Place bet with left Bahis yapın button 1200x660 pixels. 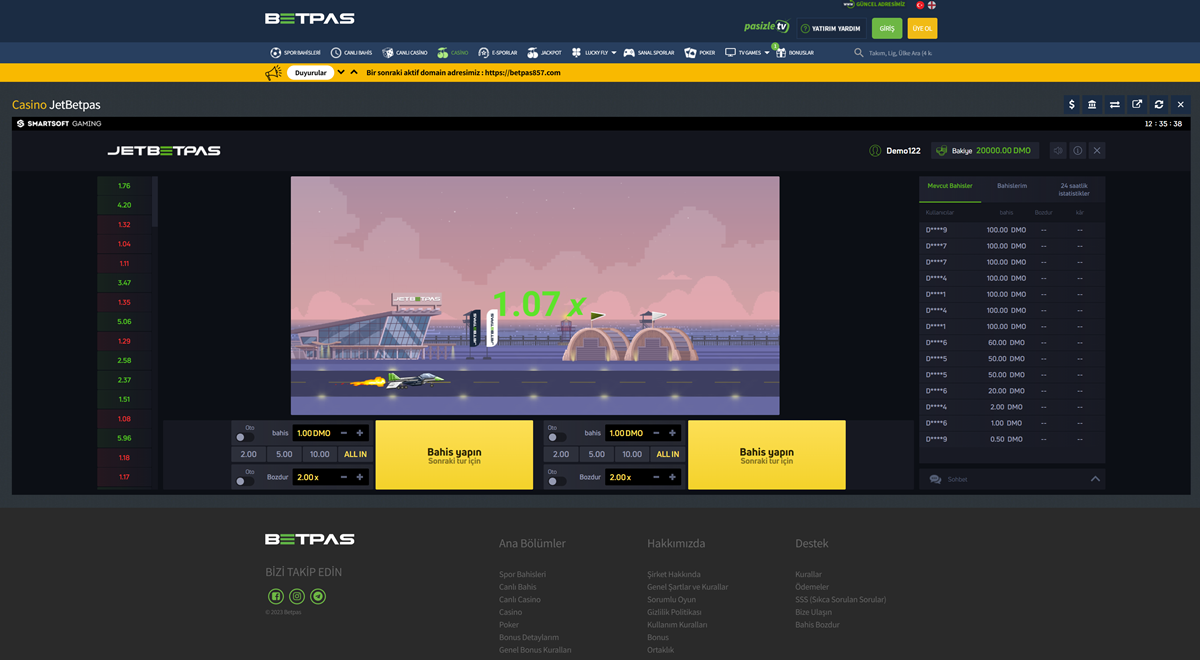point(454,455)
